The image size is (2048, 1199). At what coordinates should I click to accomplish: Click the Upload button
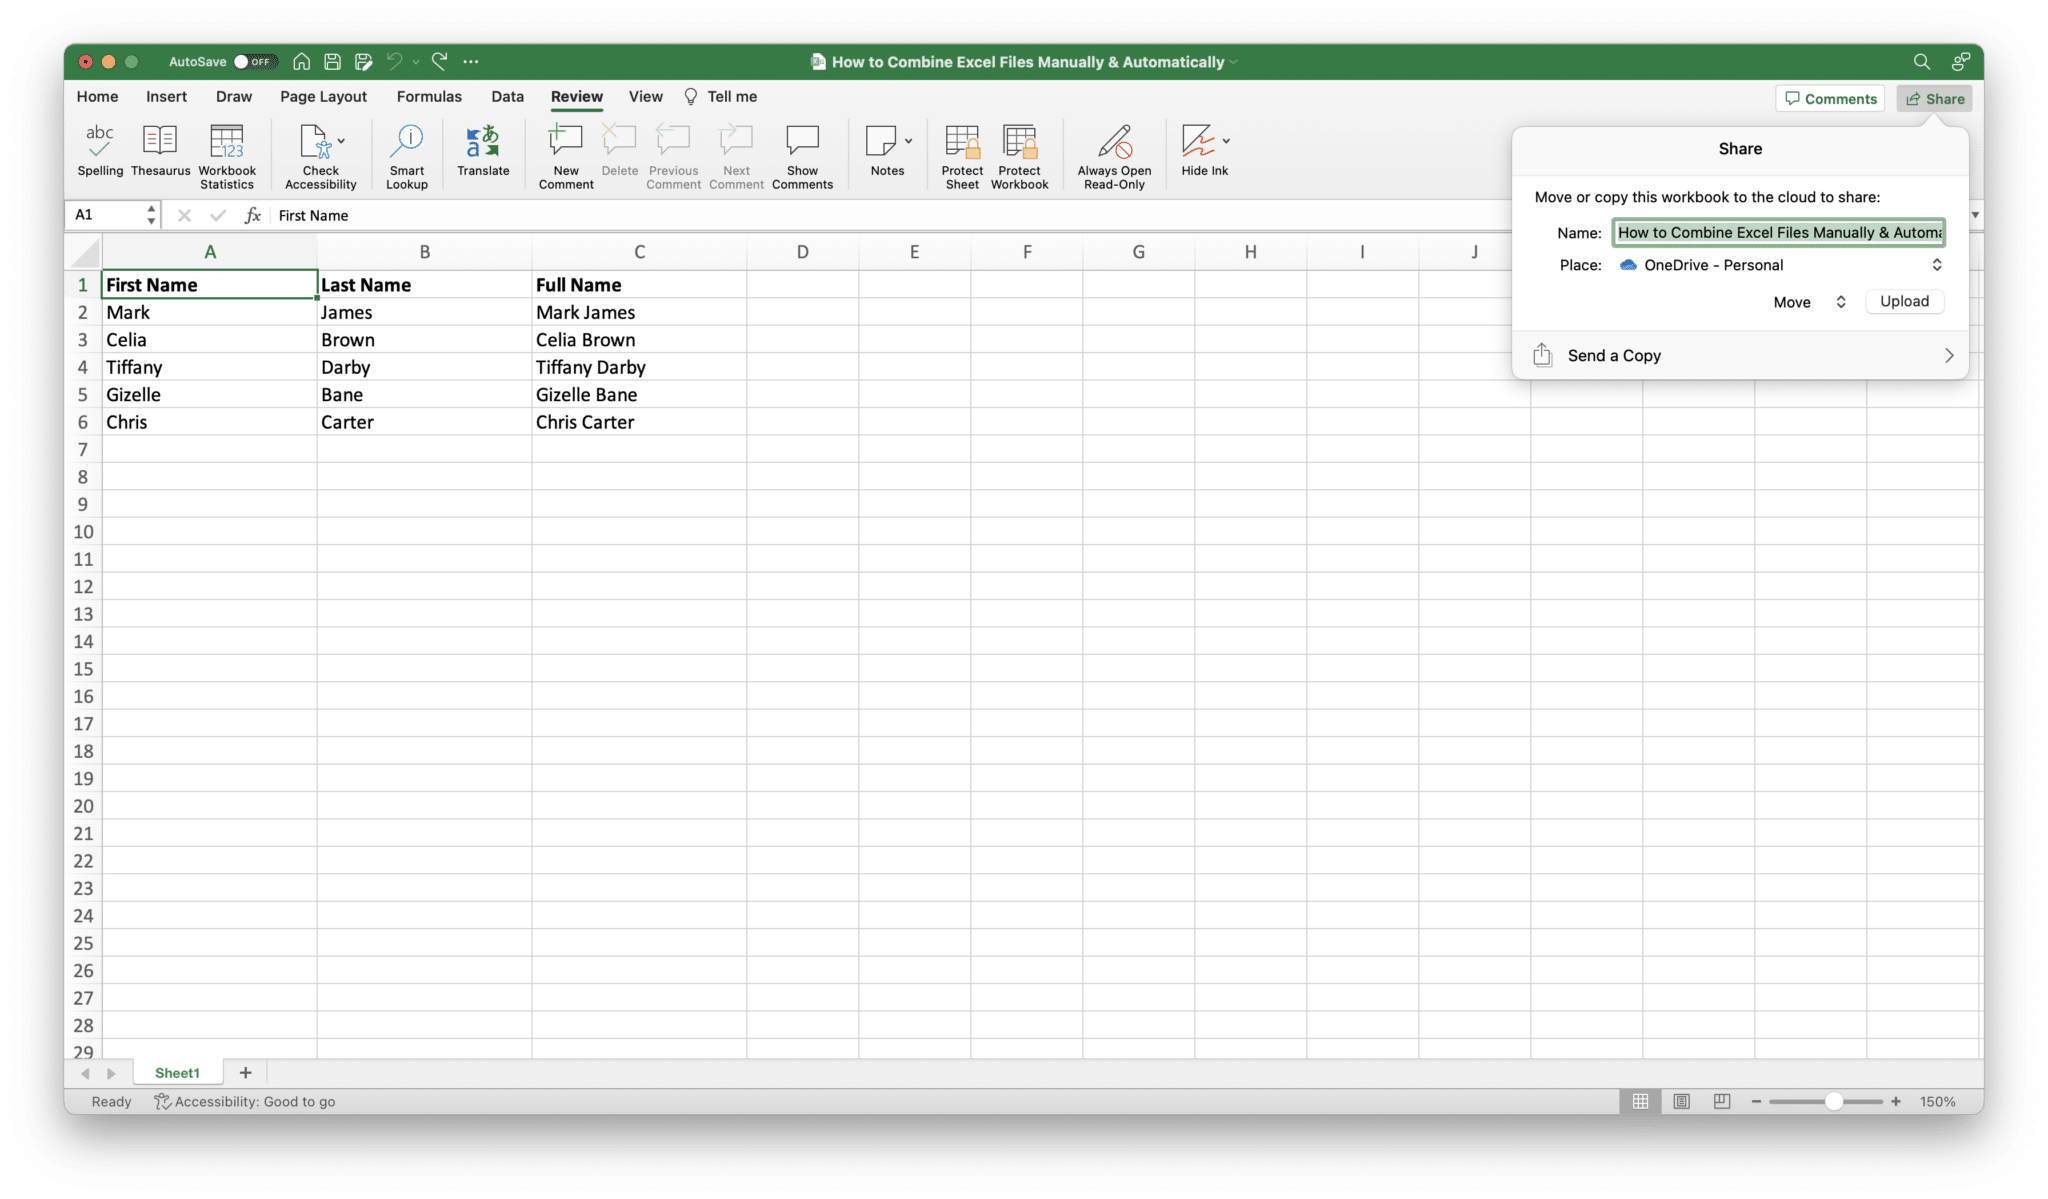coord(1903,301)
